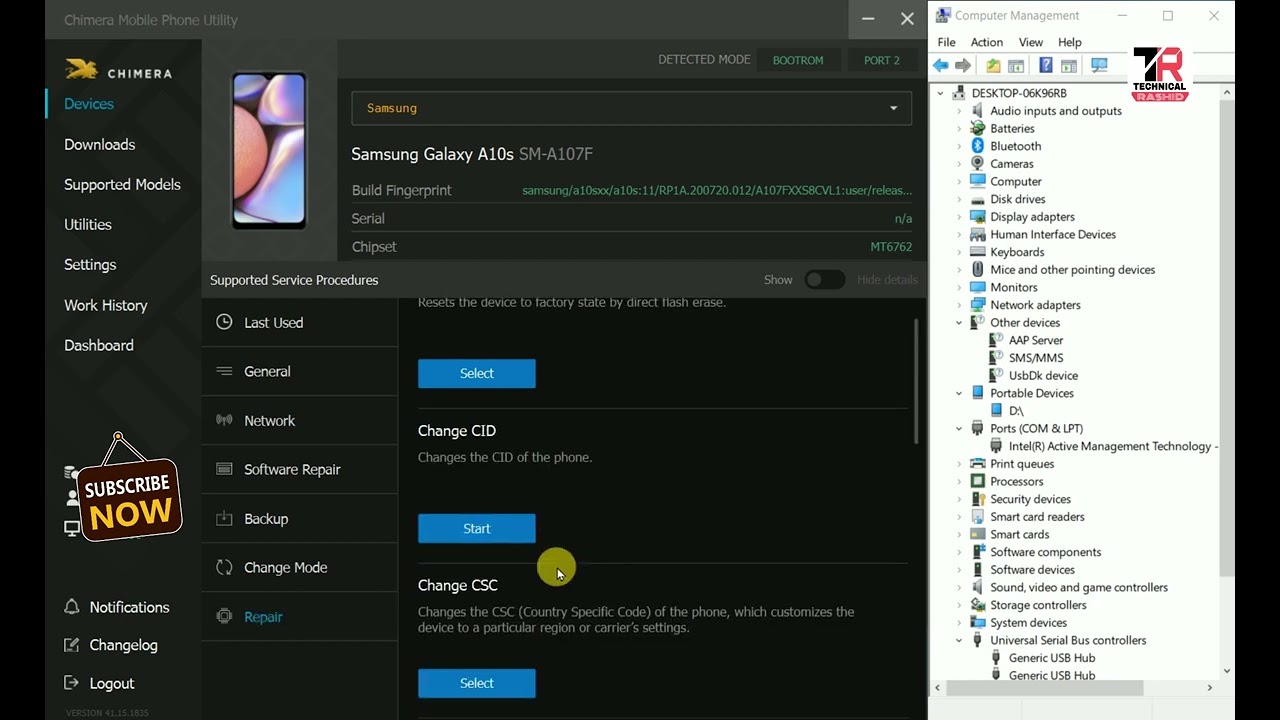This screenshot has height=720, width=1280.
Task: Click the AAP Server unknown device icon
Action: [x=996, y=340]
